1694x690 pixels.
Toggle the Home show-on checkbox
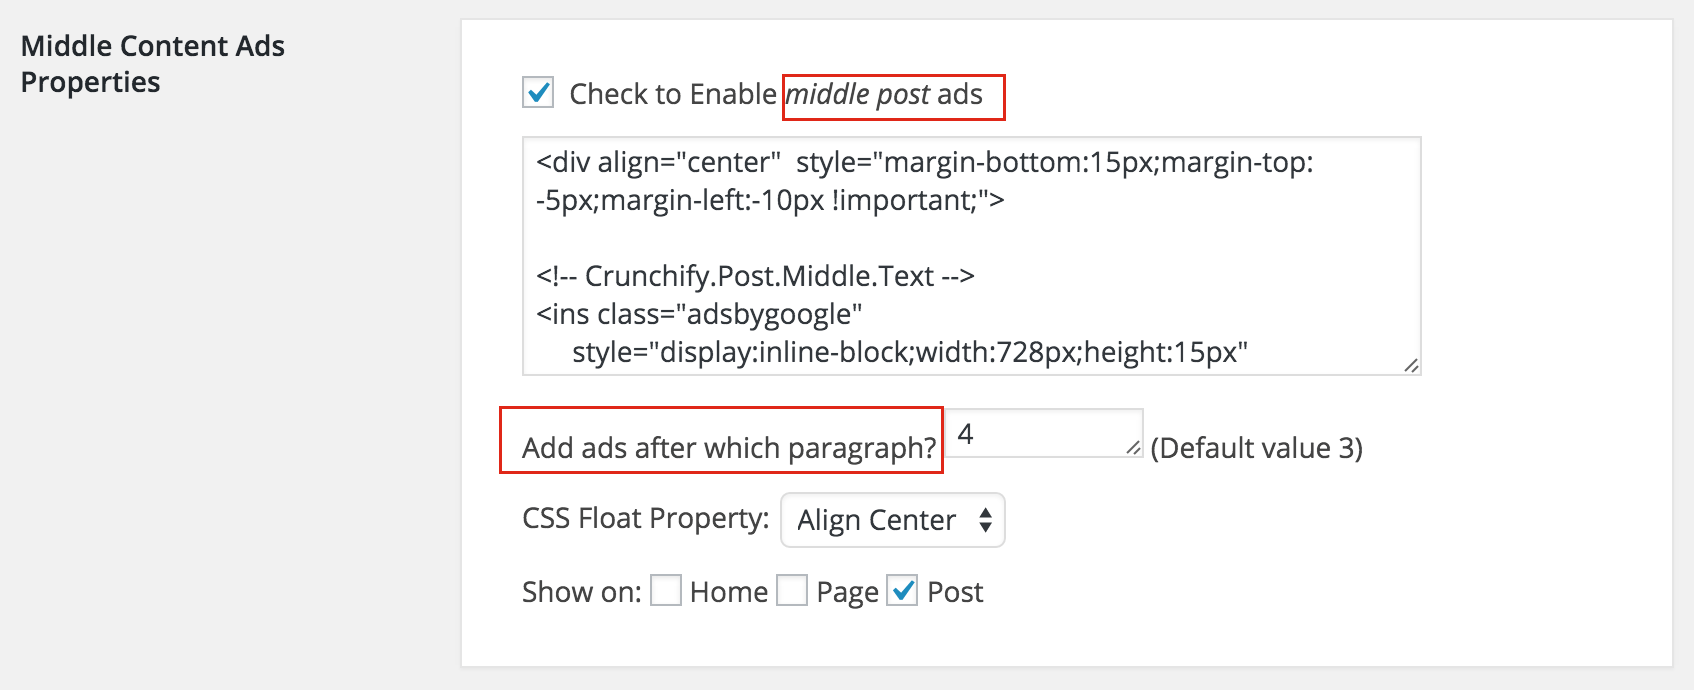pos(666,591)
